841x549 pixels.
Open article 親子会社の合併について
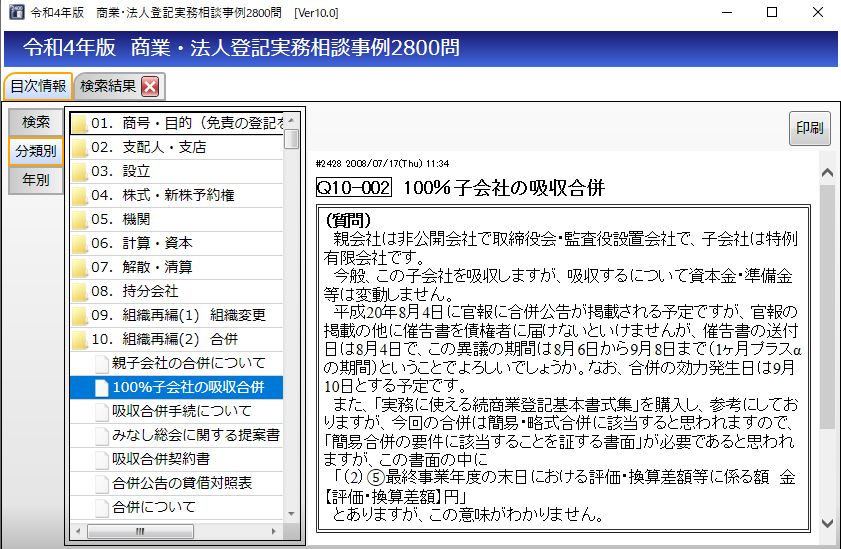click(188, 363)
